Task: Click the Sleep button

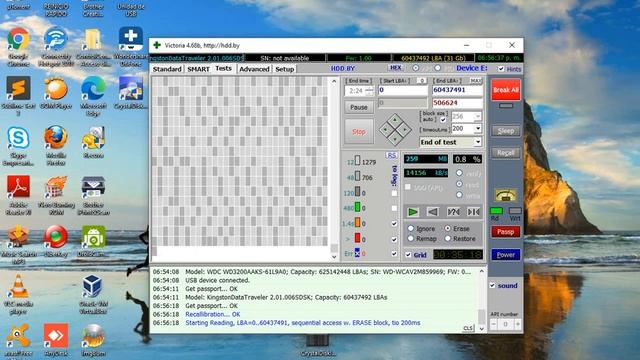Action: tap(506, 131)
